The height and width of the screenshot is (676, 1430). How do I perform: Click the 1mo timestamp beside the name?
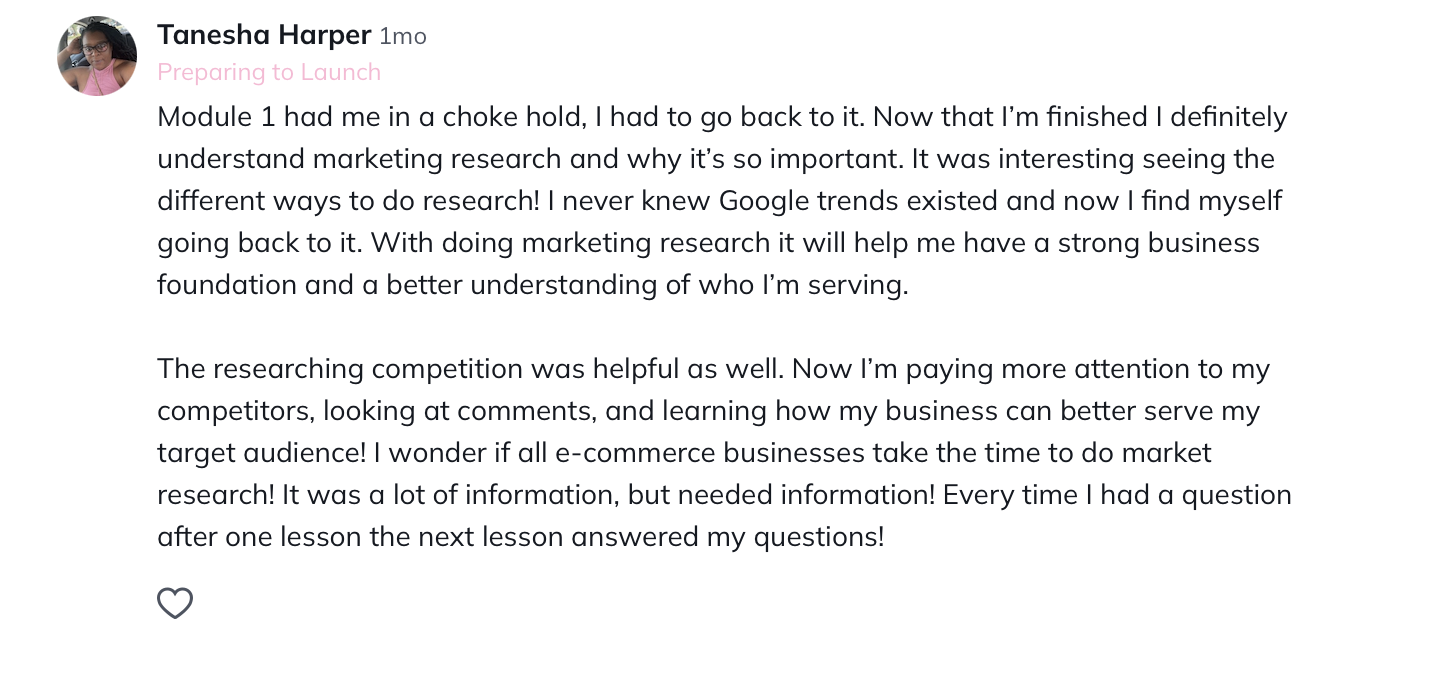coord(403,37)
